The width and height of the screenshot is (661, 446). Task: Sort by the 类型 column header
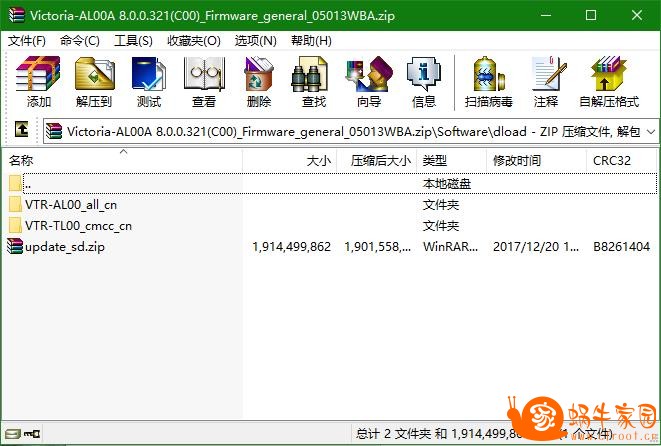pos(451,160)
